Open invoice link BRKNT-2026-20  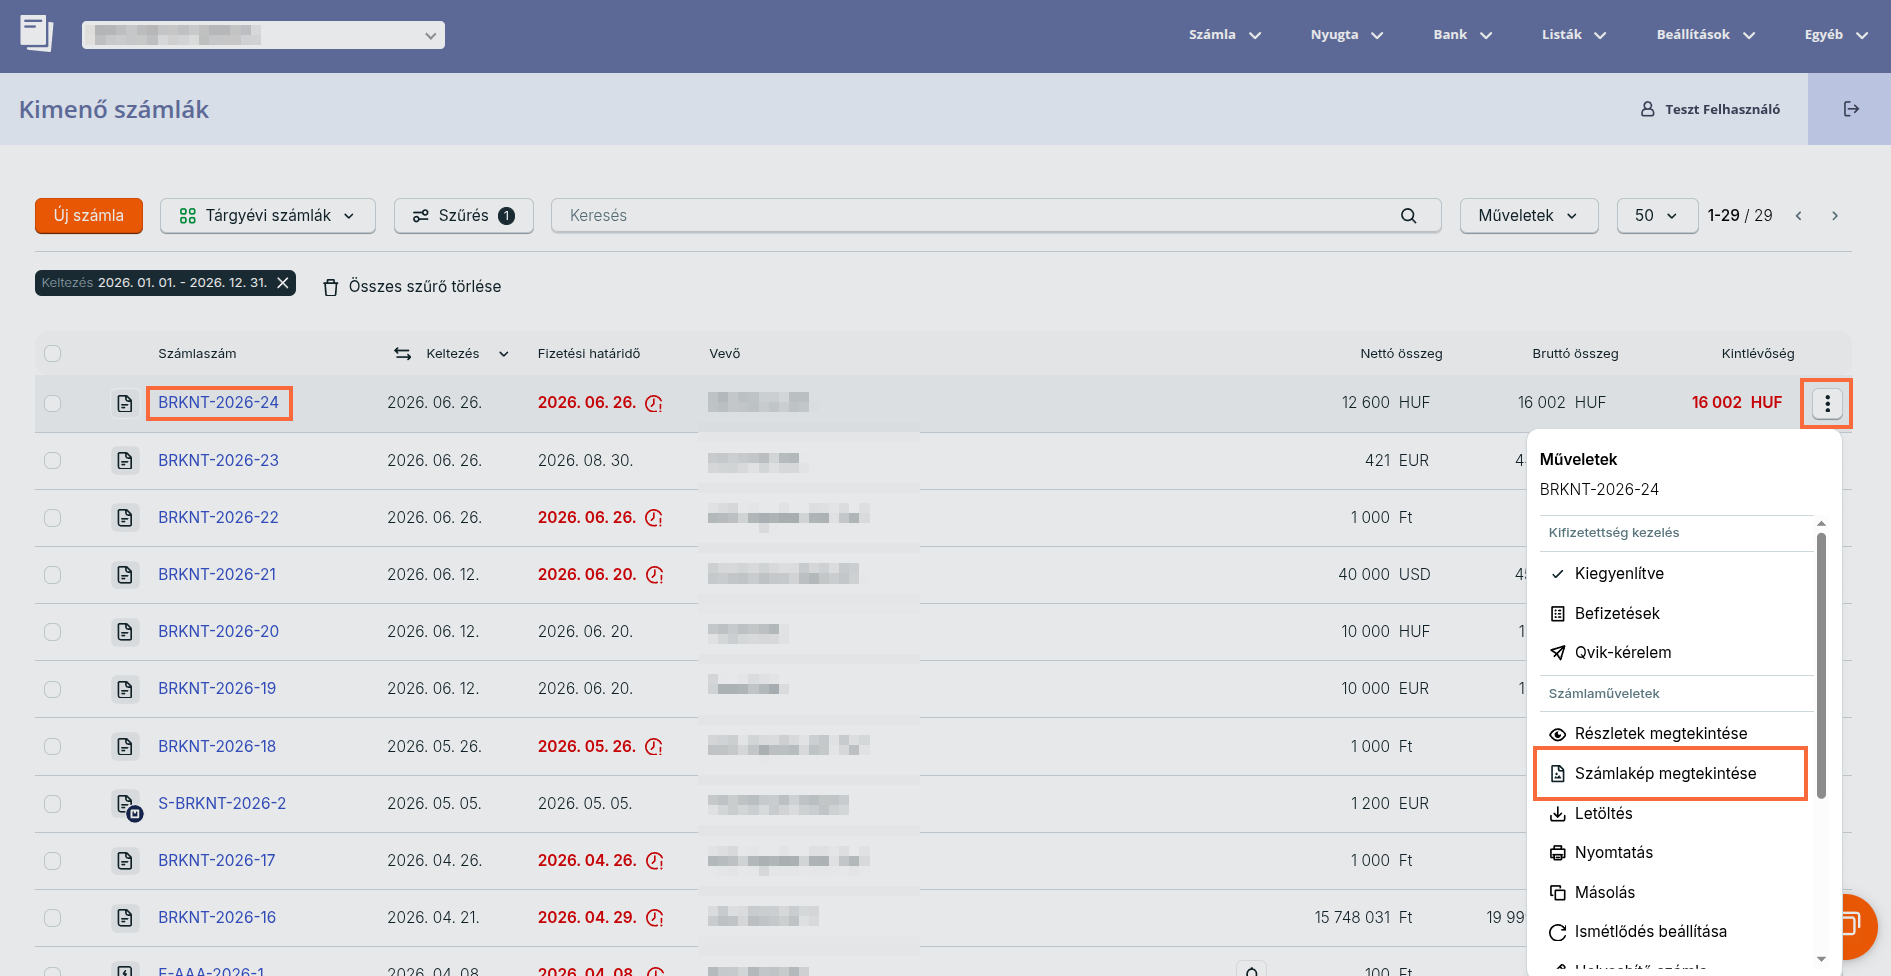click(x=218, y=632)
